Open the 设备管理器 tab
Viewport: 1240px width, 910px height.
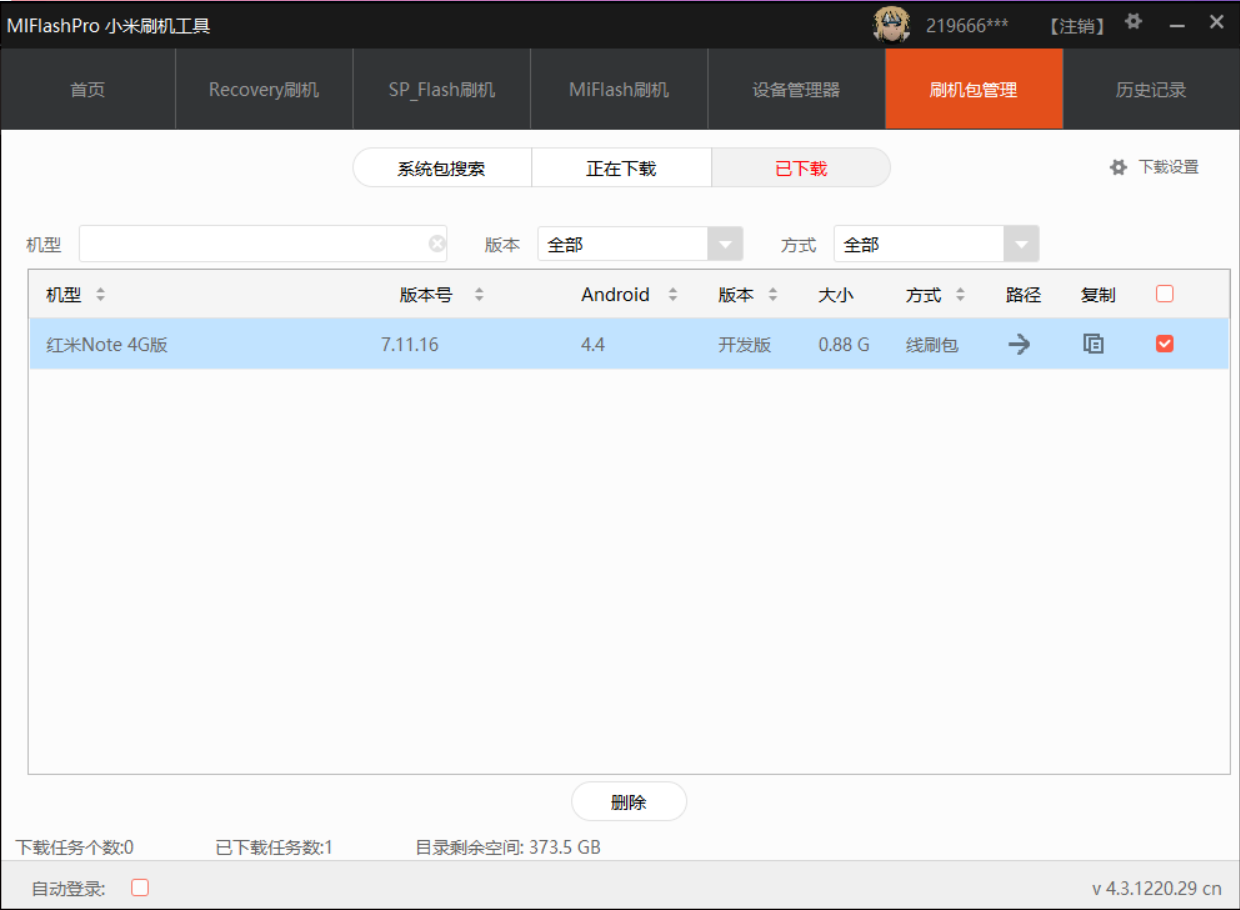(x=797, y=89)
